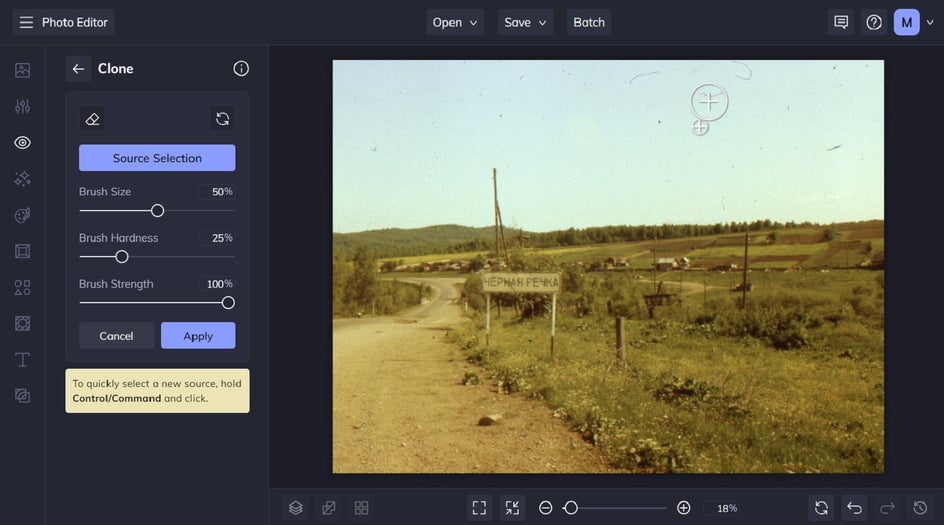Image resolution: width=944 pixels, height=525 pixels.
Task: Open the layers icon in bottom bar
Action: 296,508
